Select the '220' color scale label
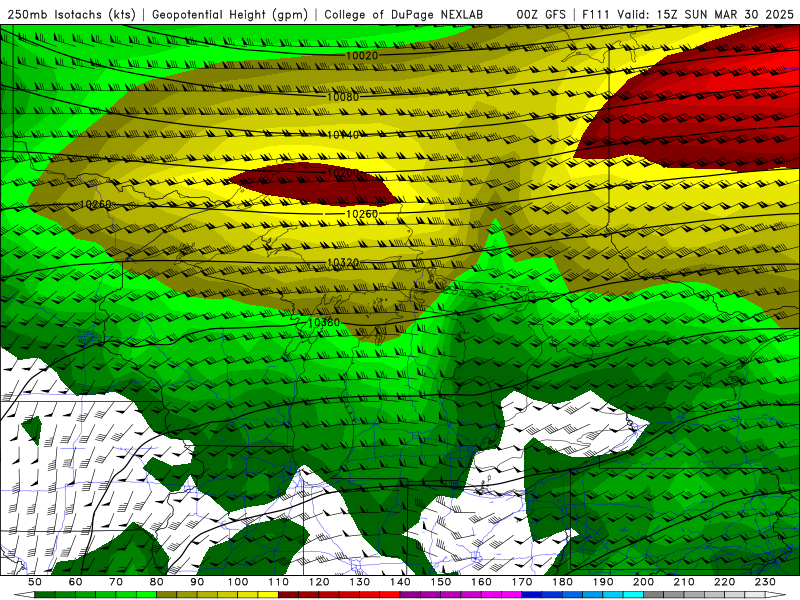 pyautogui.click(x=724, y=582)
